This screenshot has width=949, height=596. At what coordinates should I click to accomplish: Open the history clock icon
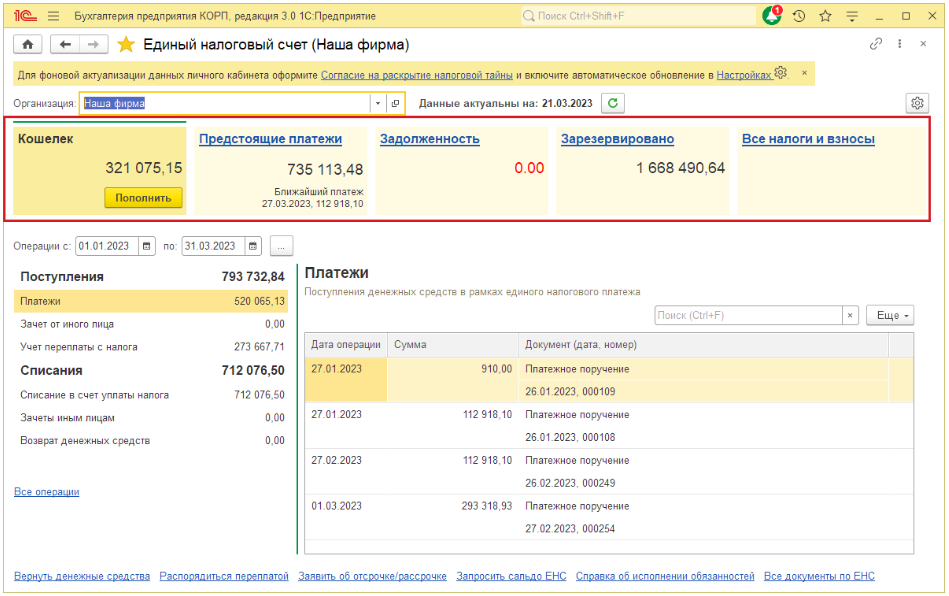[x=799, y=16]
